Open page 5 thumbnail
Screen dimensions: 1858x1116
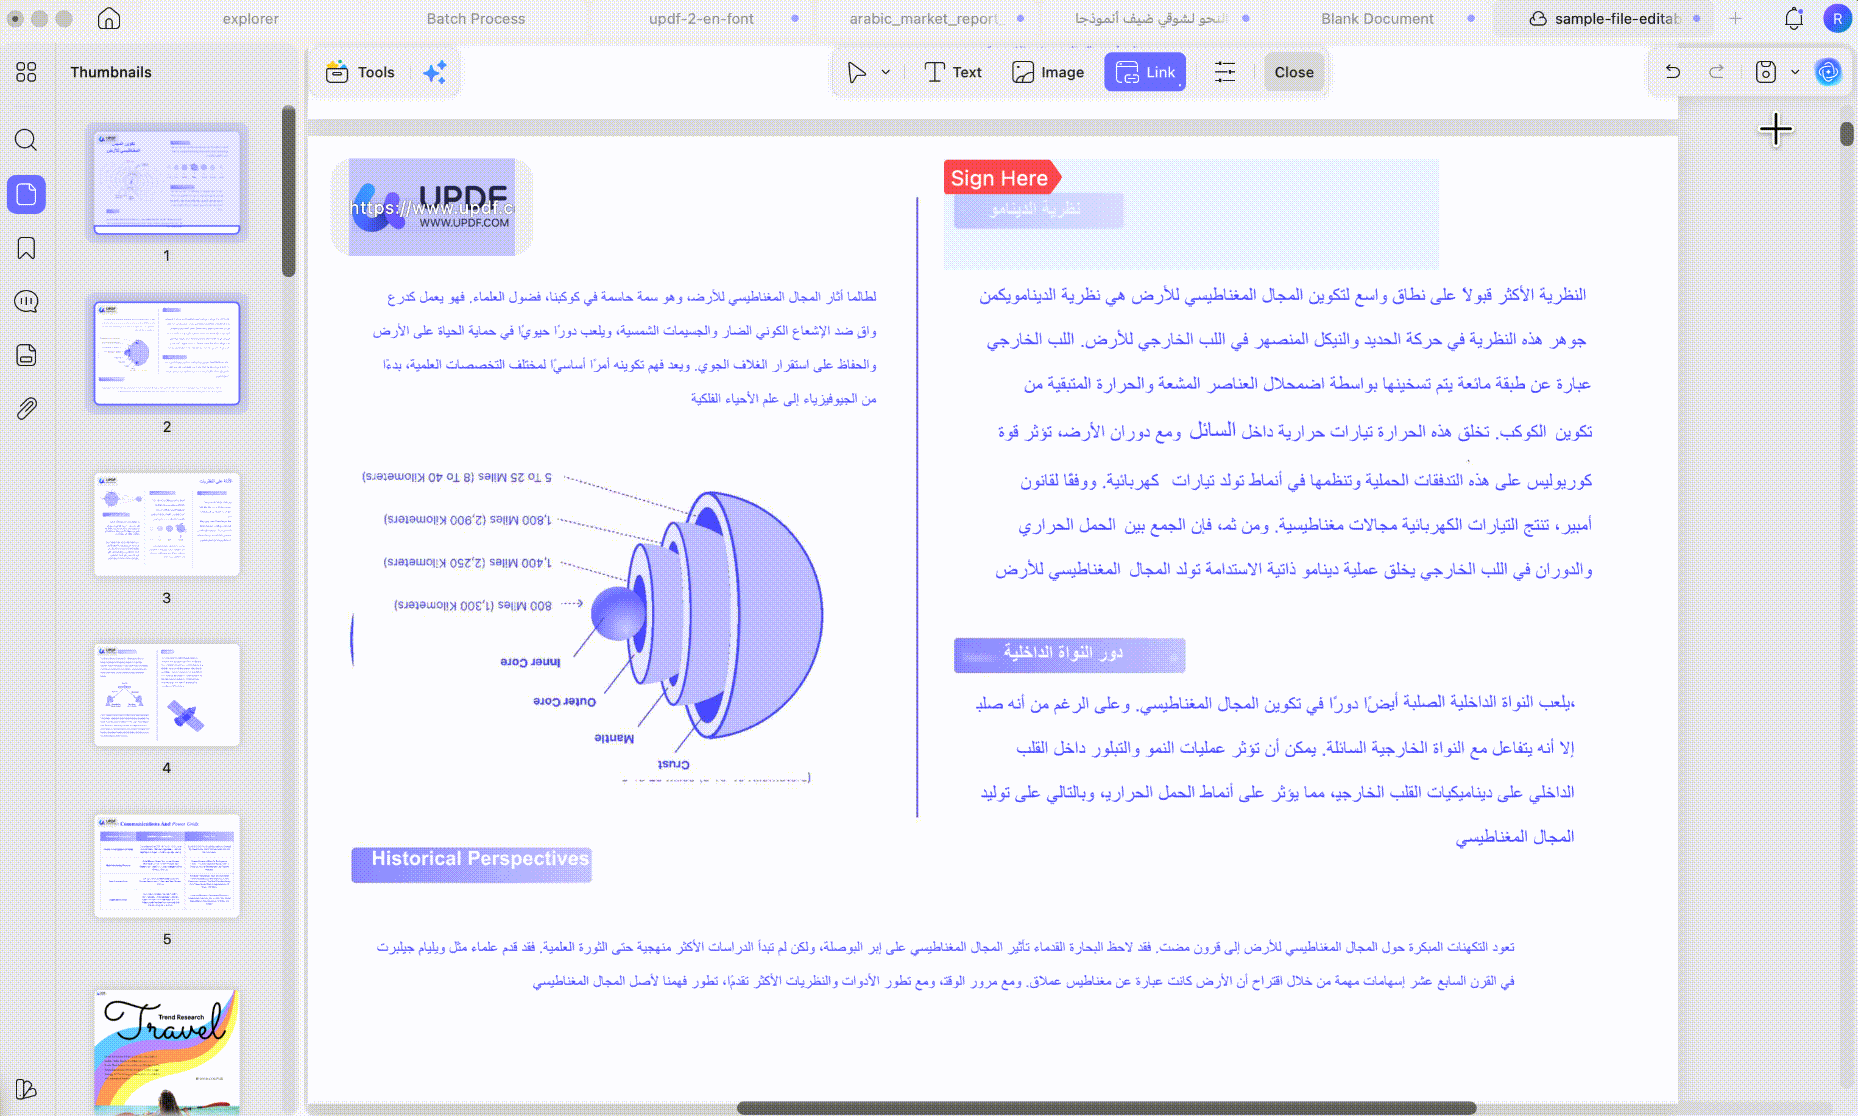tap(167, 865)
